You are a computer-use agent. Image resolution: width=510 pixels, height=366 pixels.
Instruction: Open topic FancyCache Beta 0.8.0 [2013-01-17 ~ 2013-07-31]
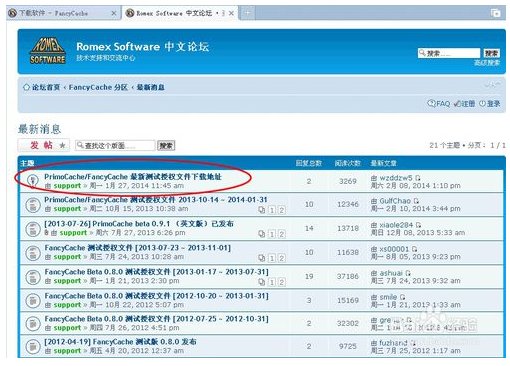pyautogui.click(x=156, y=272)
